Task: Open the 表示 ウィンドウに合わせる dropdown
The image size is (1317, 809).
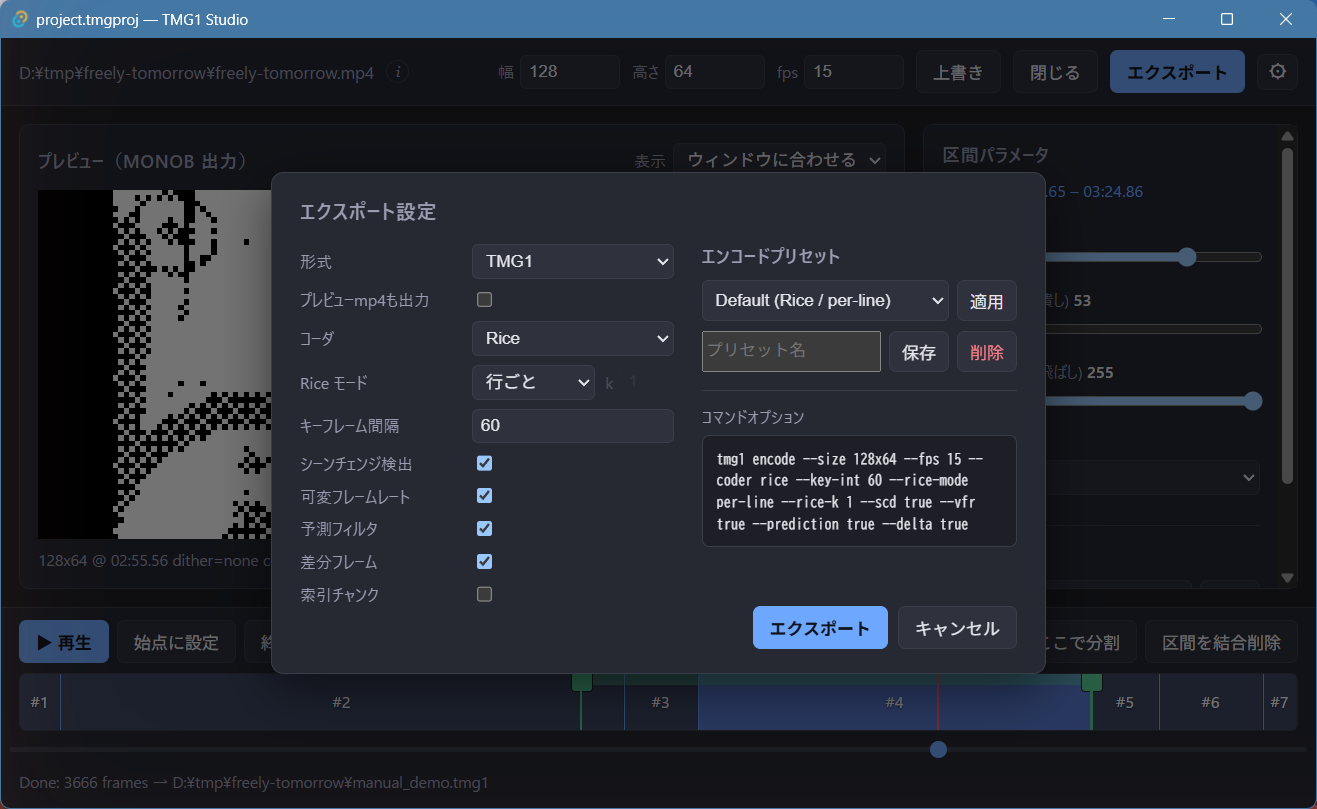Action: pyautogui.click(x=780, y=160)
